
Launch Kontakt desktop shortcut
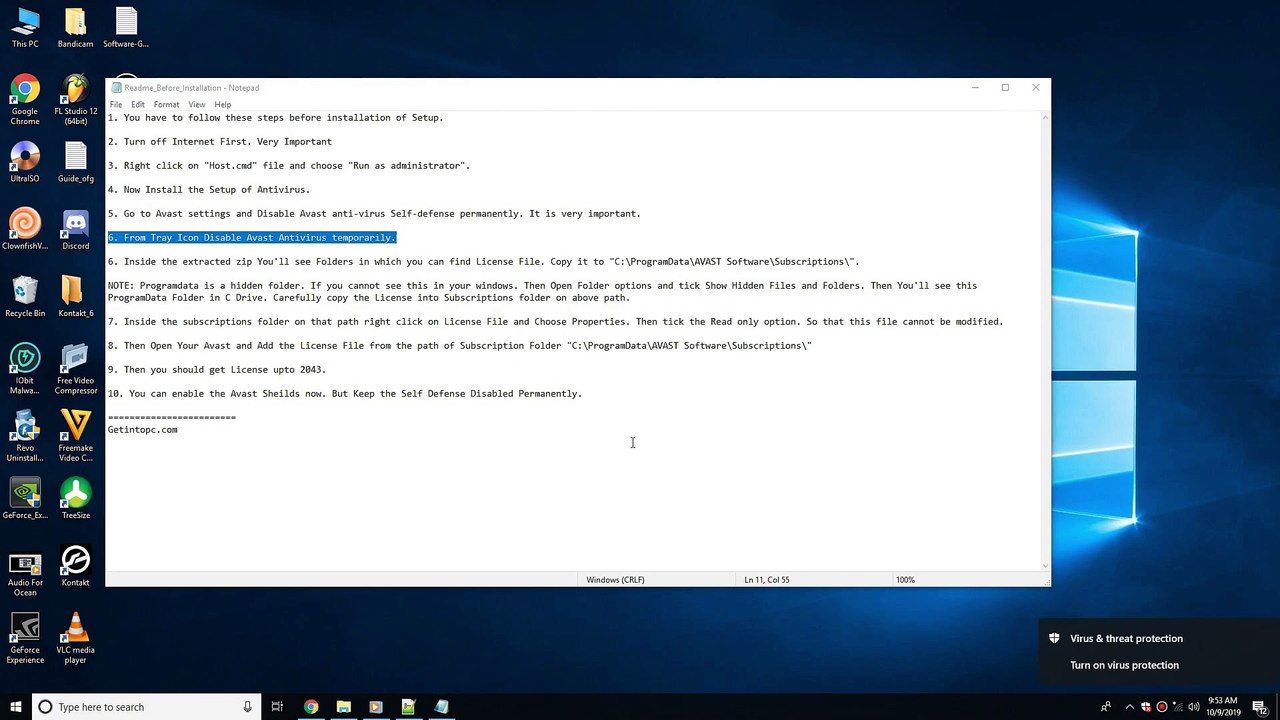(x=75, y=566)
